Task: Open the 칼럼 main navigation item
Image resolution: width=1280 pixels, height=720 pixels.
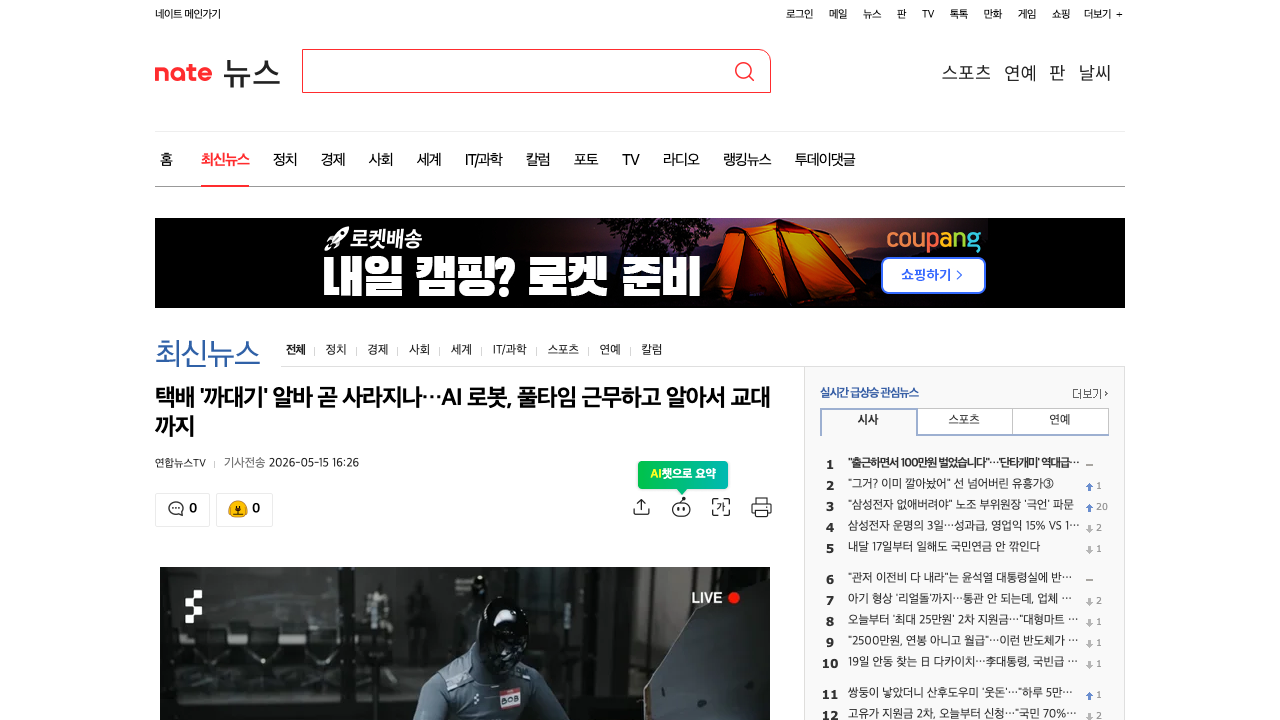Action: pos(538,159)
